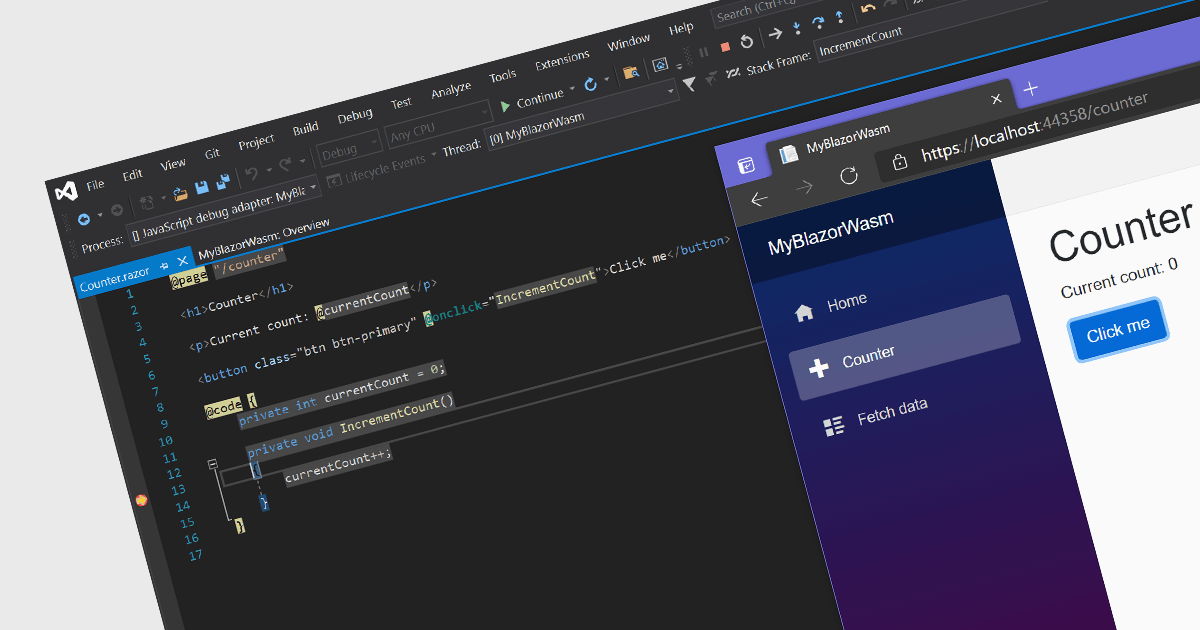Image resolution: width=1200 pixels, height=630 pixels.
Task: Click the Step Over icon
Action: (818, 22)
